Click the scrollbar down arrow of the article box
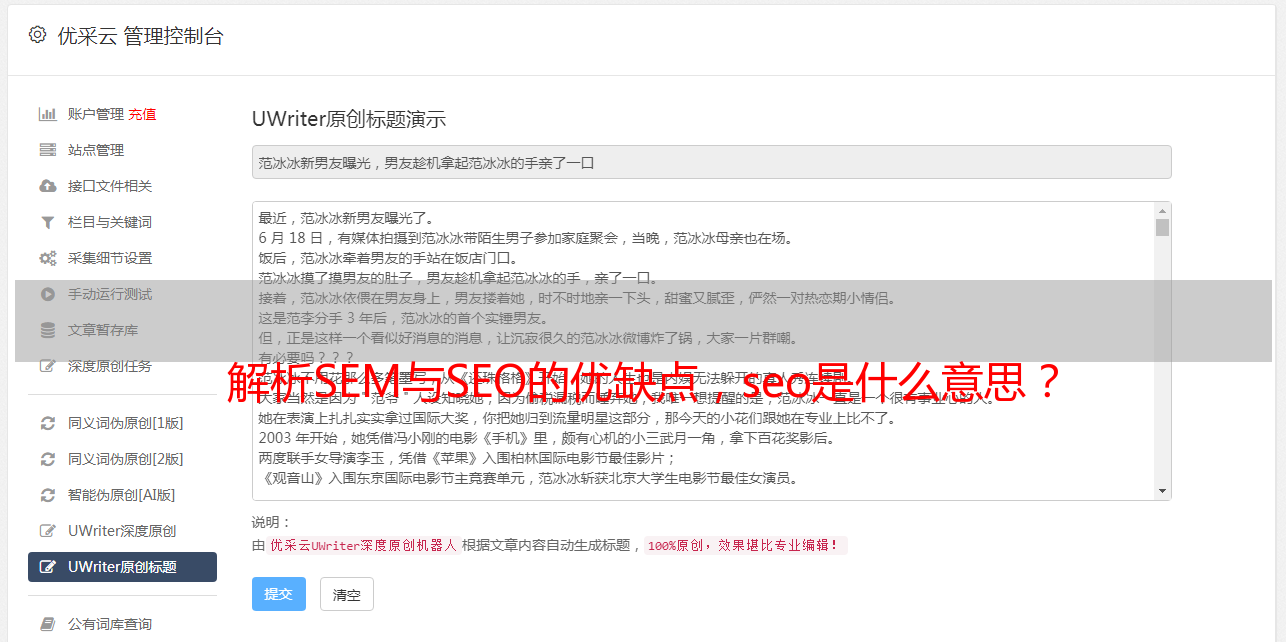 (x=1162, y=491)
